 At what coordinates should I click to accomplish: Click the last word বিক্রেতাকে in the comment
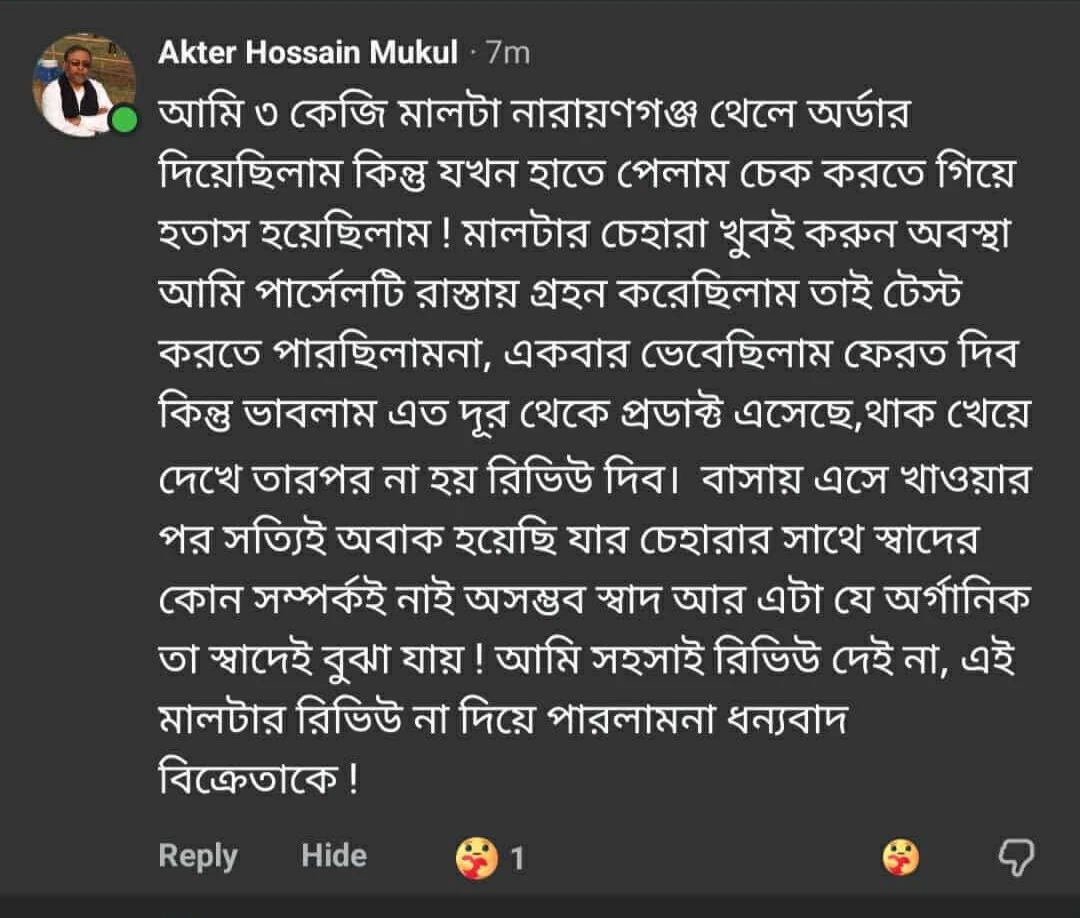click(246, 778)
